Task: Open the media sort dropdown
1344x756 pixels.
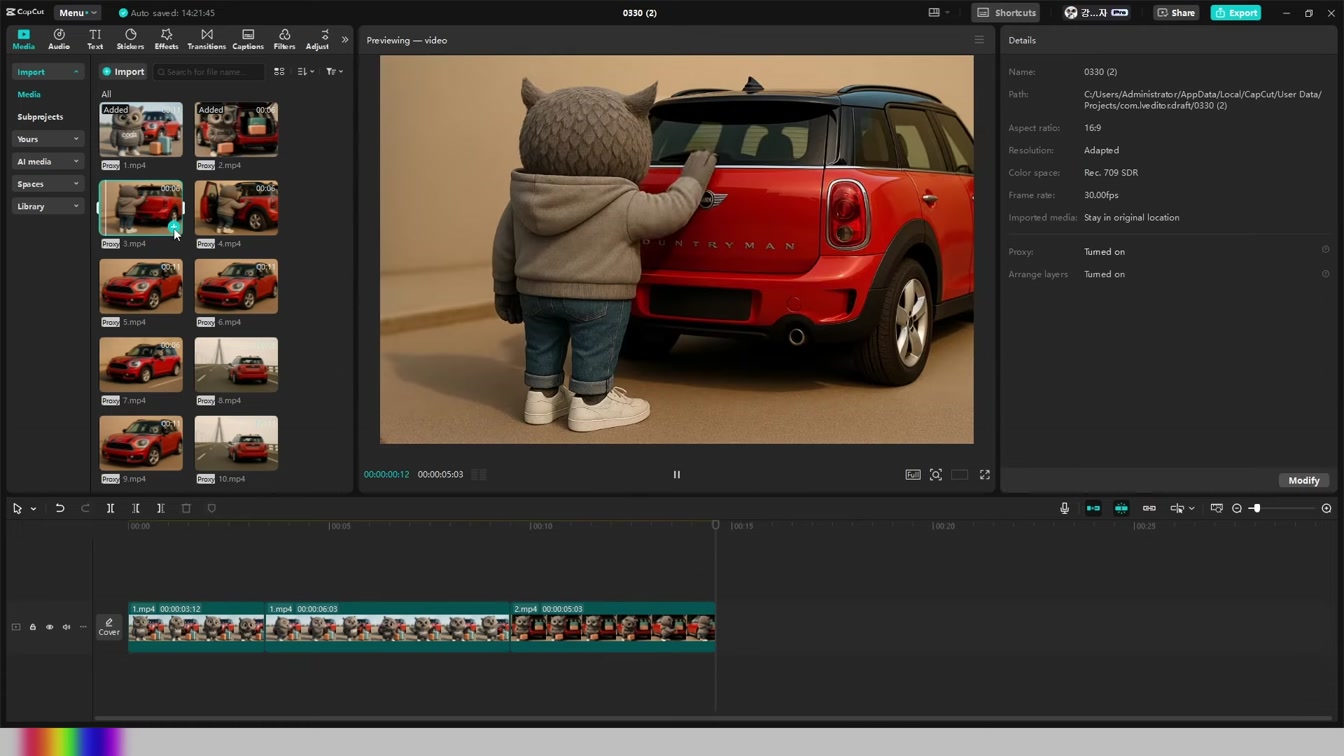Action: click(x=306, y=72)
